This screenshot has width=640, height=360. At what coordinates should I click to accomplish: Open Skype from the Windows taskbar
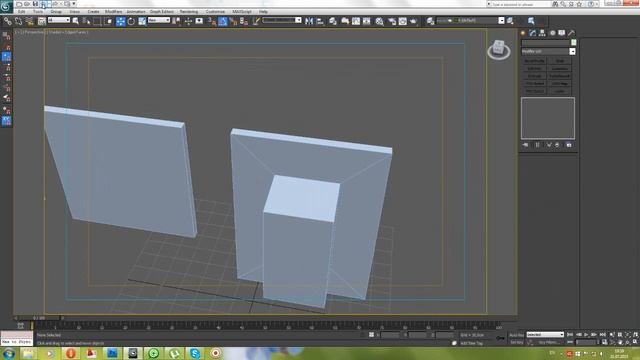pyautogui.click(x=195, y=353)
